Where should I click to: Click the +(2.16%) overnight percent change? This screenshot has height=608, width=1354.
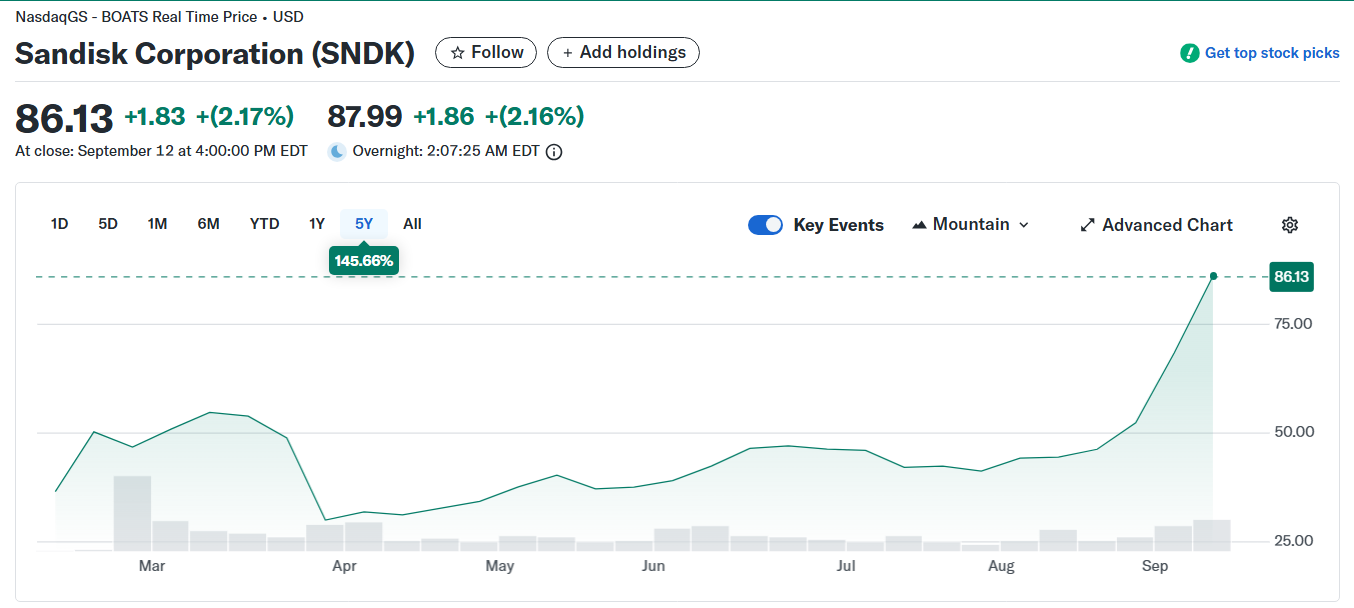pyautogui.click(x=534, y=117)
